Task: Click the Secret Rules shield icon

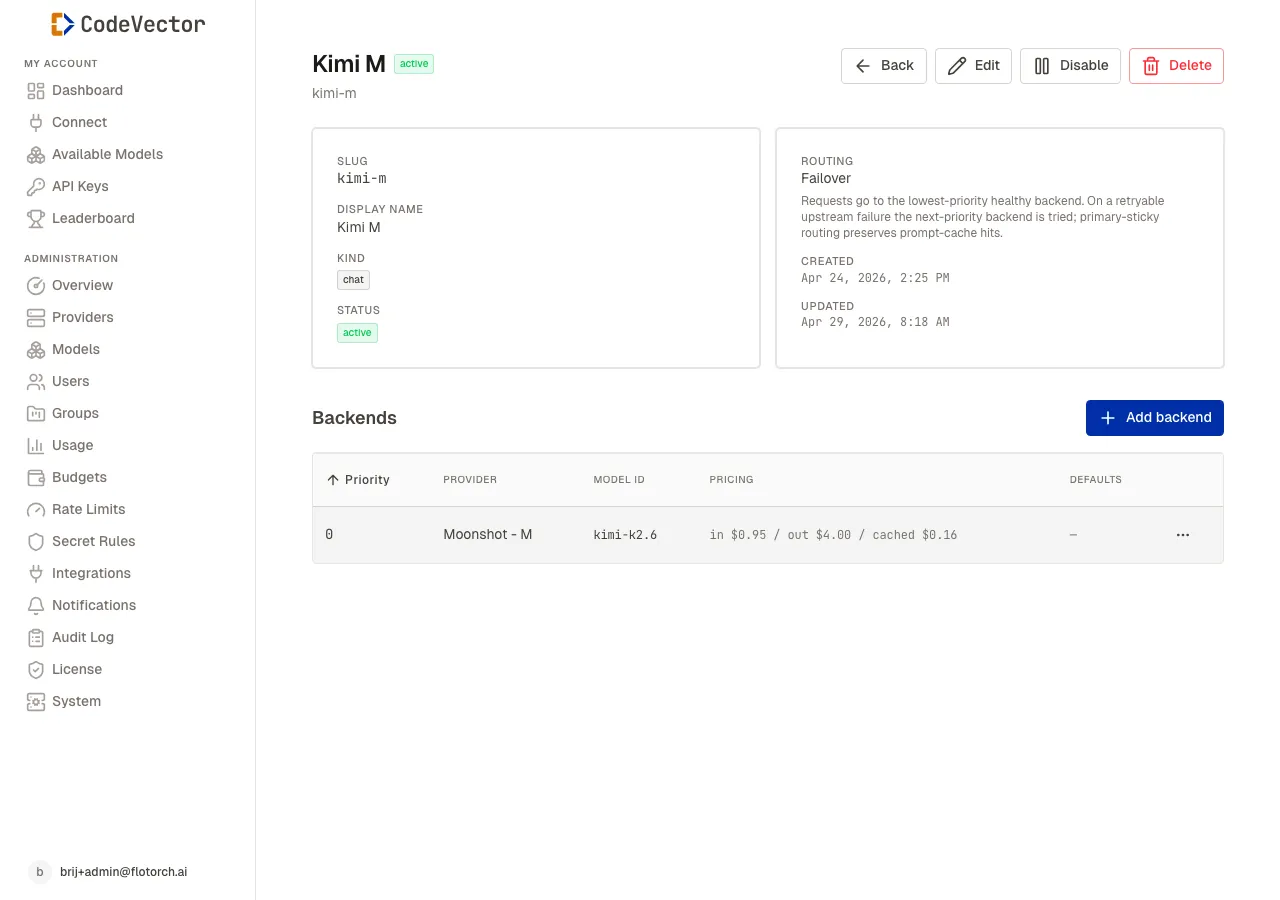Action: tap(36, 541)
